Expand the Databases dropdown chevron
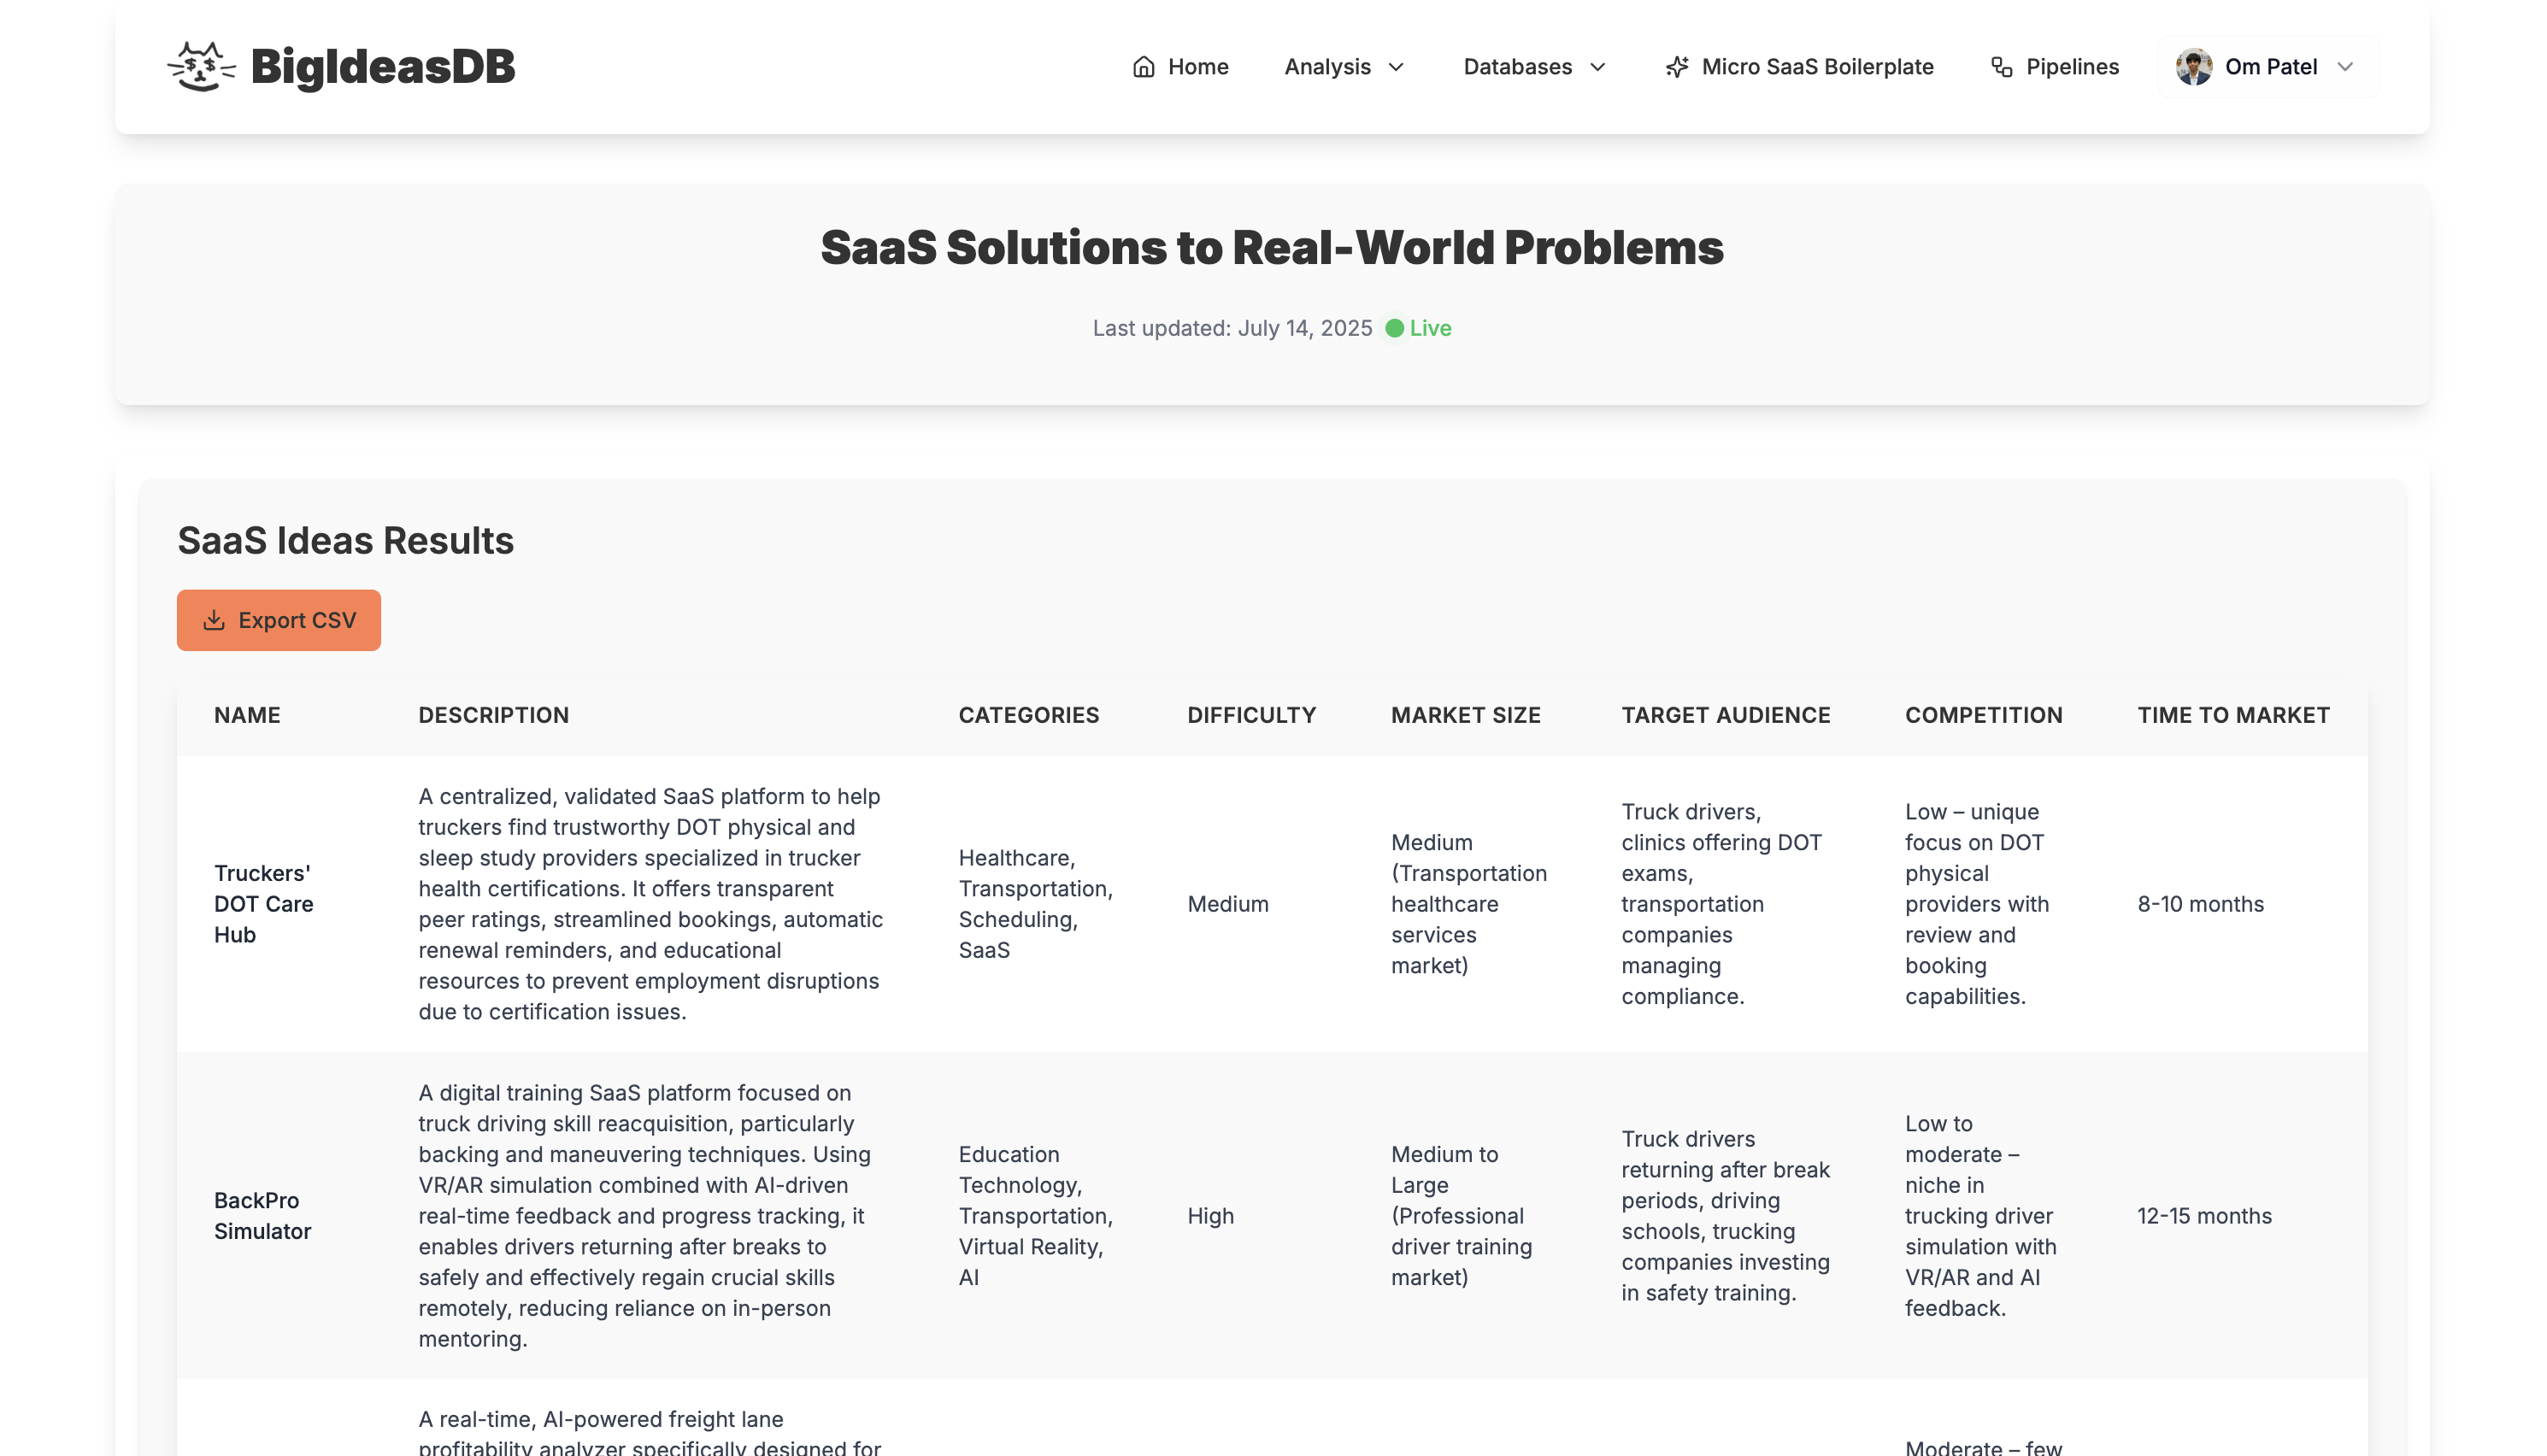This screenshot has height=1456, width=2547. 1597,67
